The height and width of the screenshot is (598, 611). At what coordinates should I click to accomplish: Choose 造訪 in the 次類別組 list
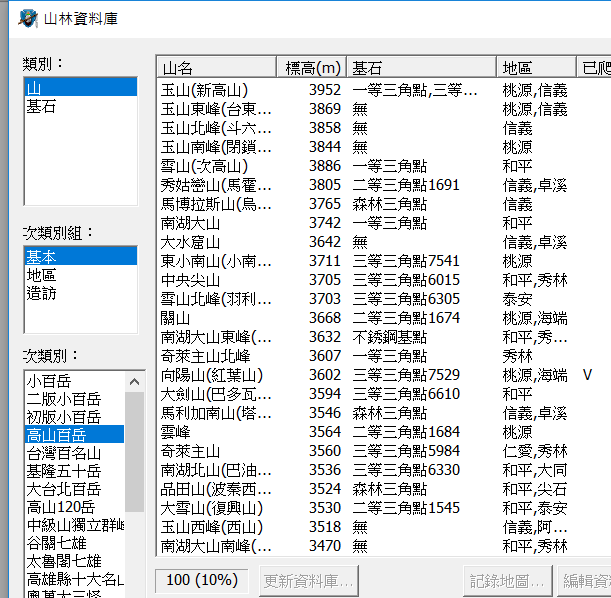coord(41,292)
